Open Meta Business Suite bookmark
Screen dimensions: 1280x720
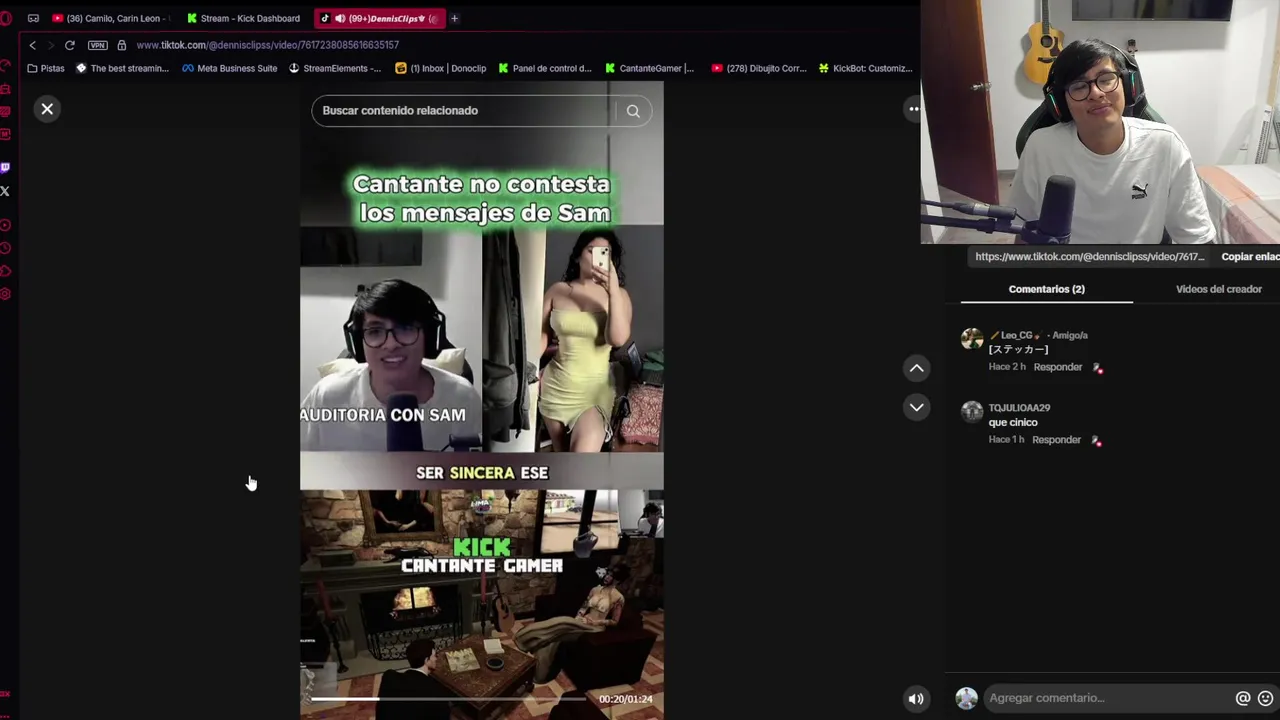point(229,68)
